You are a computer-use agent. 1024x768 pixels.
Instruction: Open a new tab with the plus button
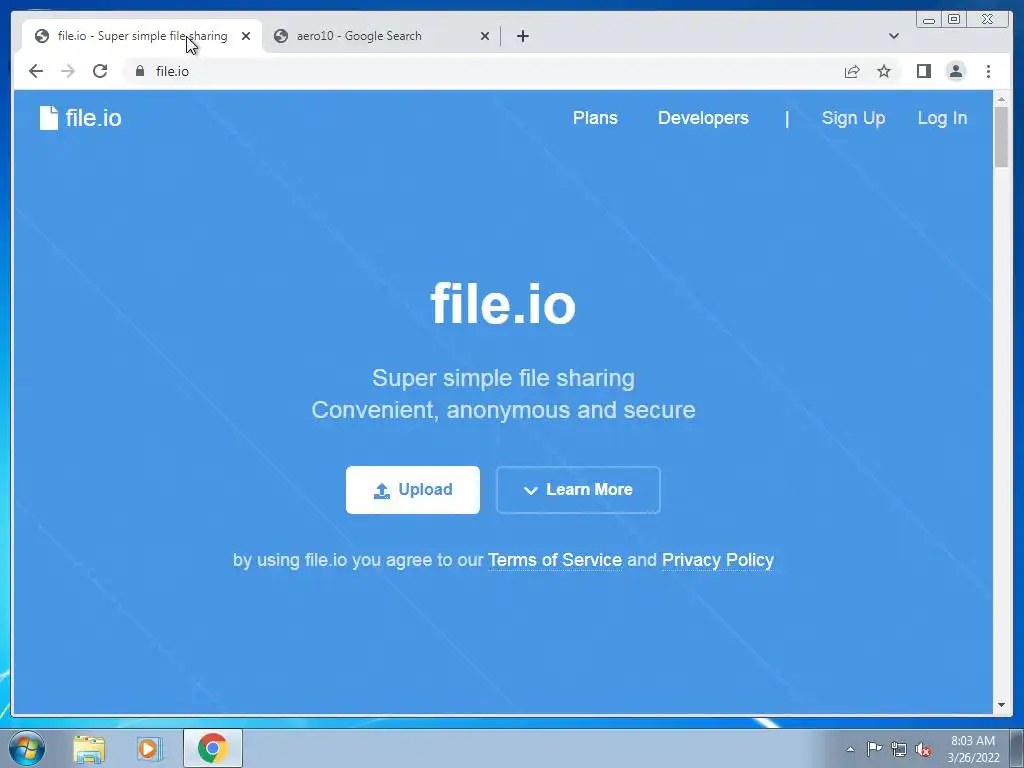[522, 36]
